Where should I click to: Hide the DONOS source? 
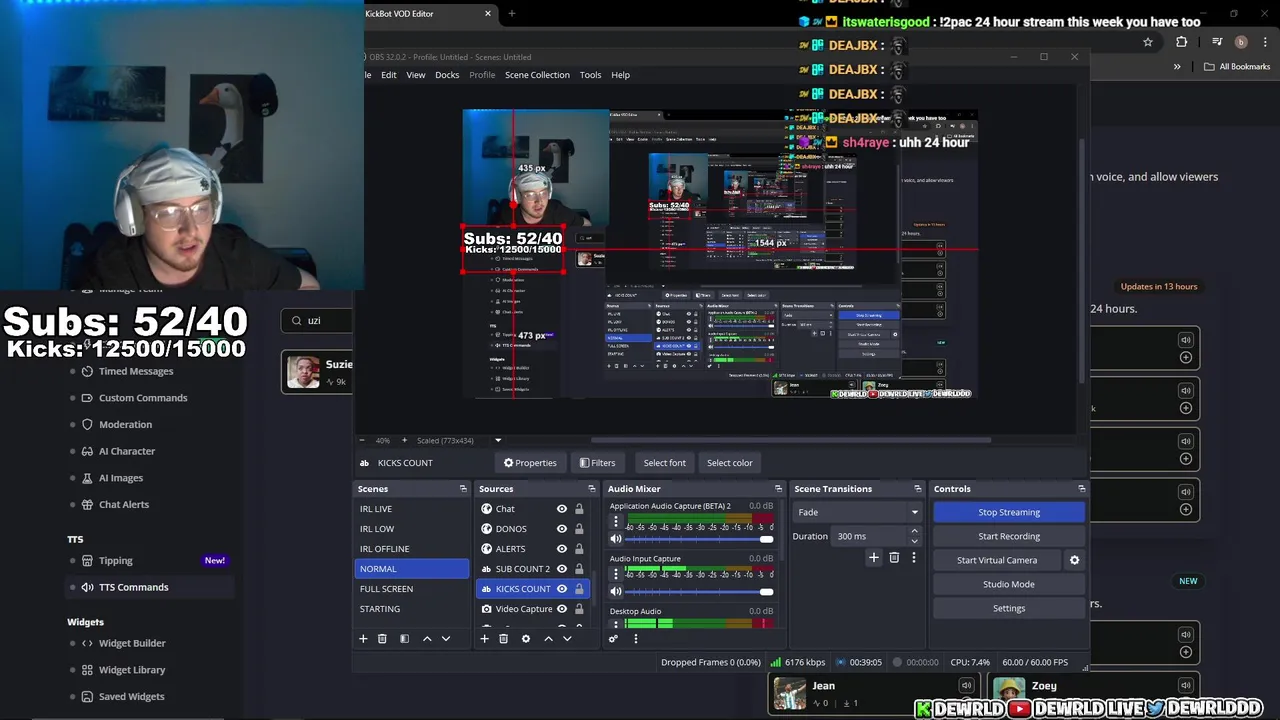click(562, 529)
